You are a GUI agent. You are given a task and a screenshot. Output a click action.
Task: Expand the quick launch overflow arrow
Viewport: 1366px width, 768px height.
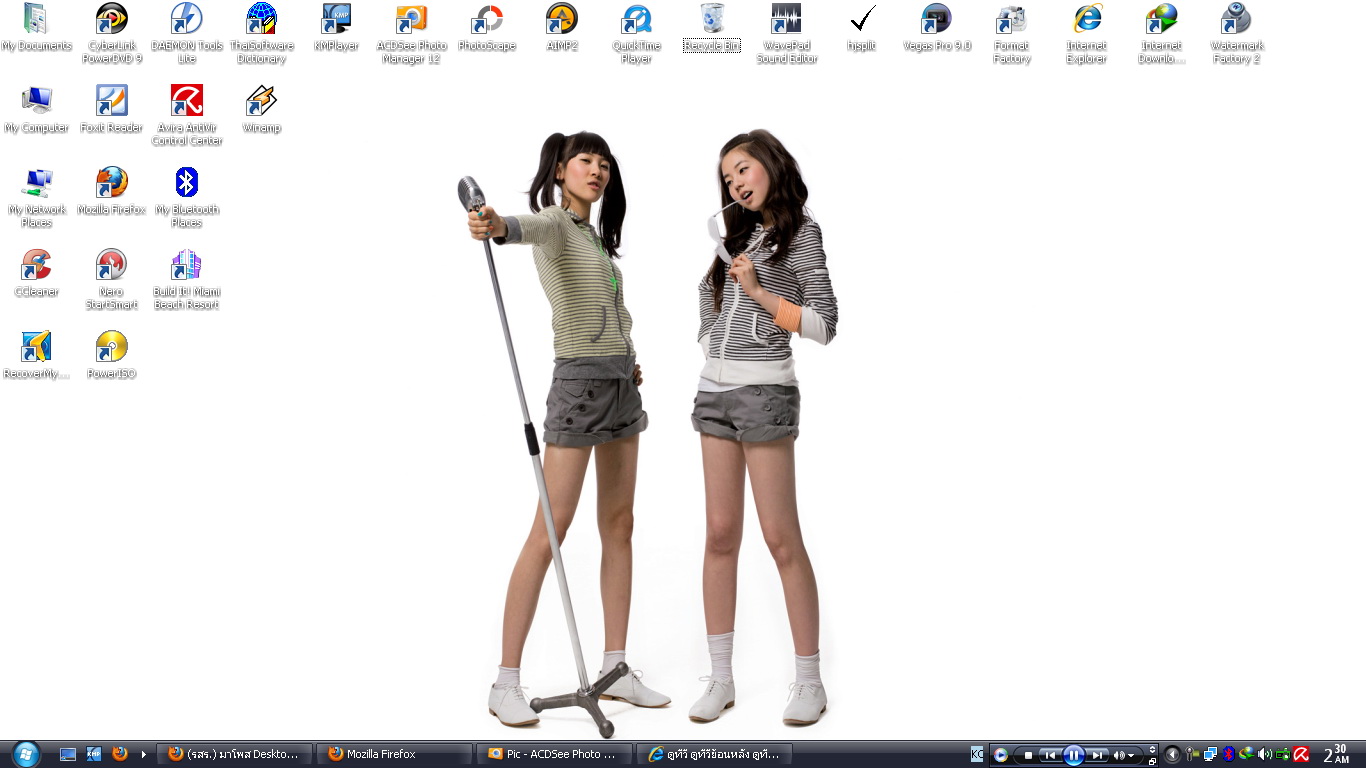(144, 754)
